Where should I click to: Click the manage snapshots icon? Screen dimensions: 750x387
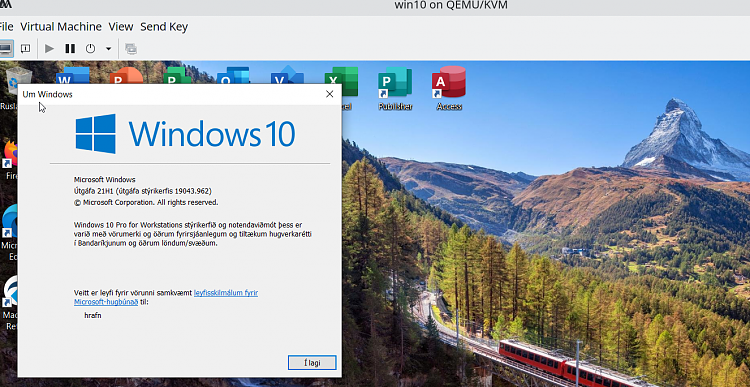click(131, 48)
